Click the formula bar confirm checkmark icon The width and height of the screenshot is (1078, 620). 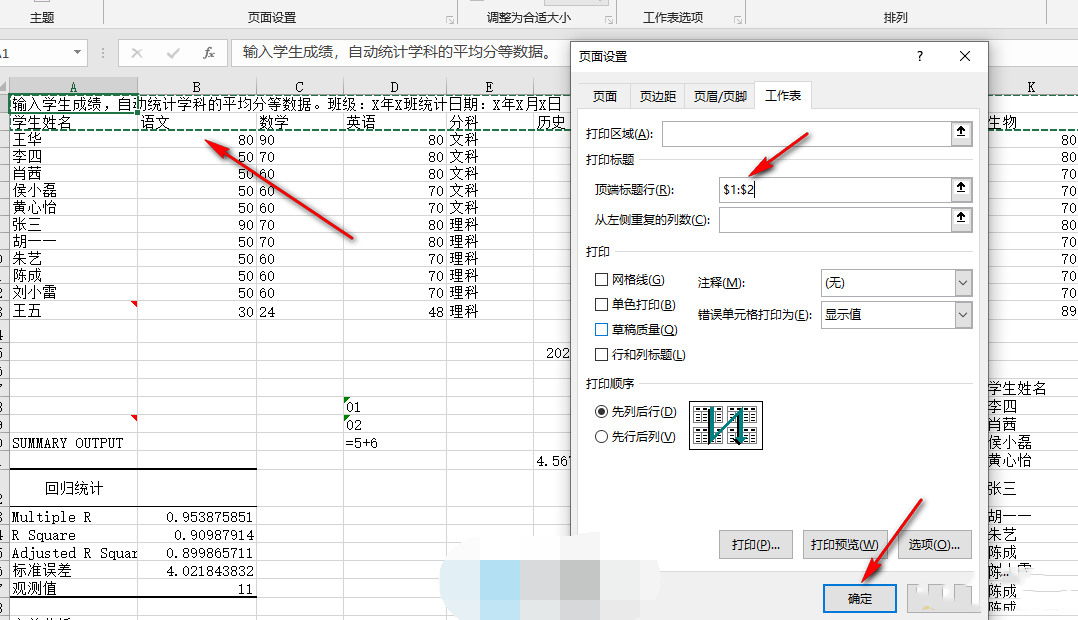click(173, 53)
